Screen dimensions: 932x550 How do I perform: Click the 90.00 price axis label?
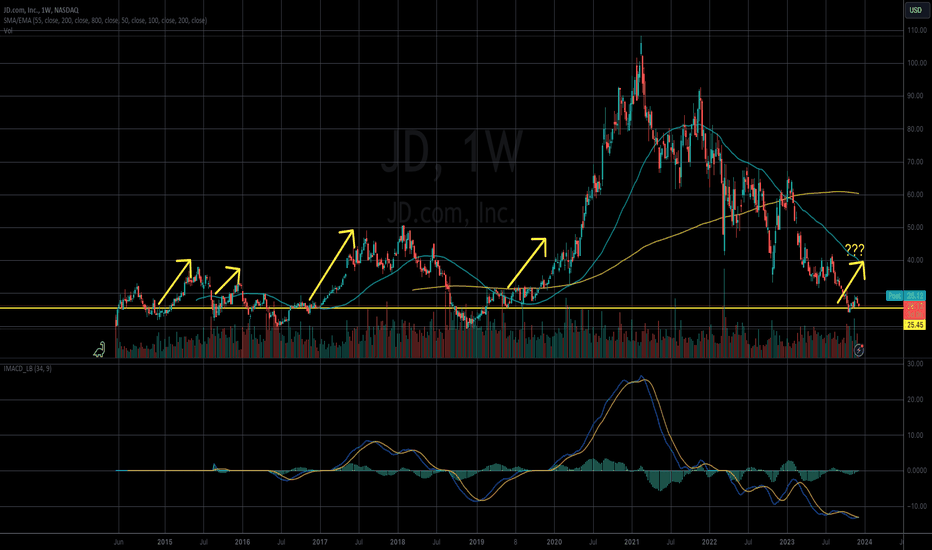(x=915, y=96)
